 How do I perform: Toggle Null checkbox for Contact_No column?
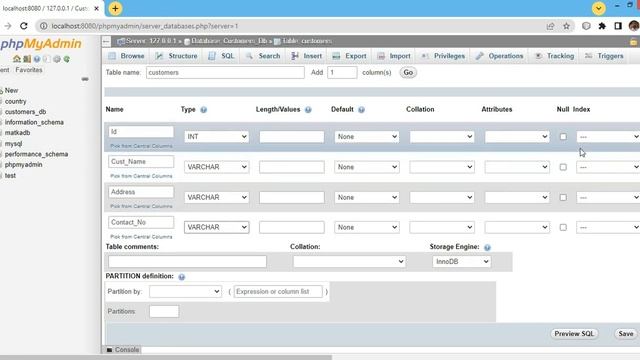click(x=563, y=227)
